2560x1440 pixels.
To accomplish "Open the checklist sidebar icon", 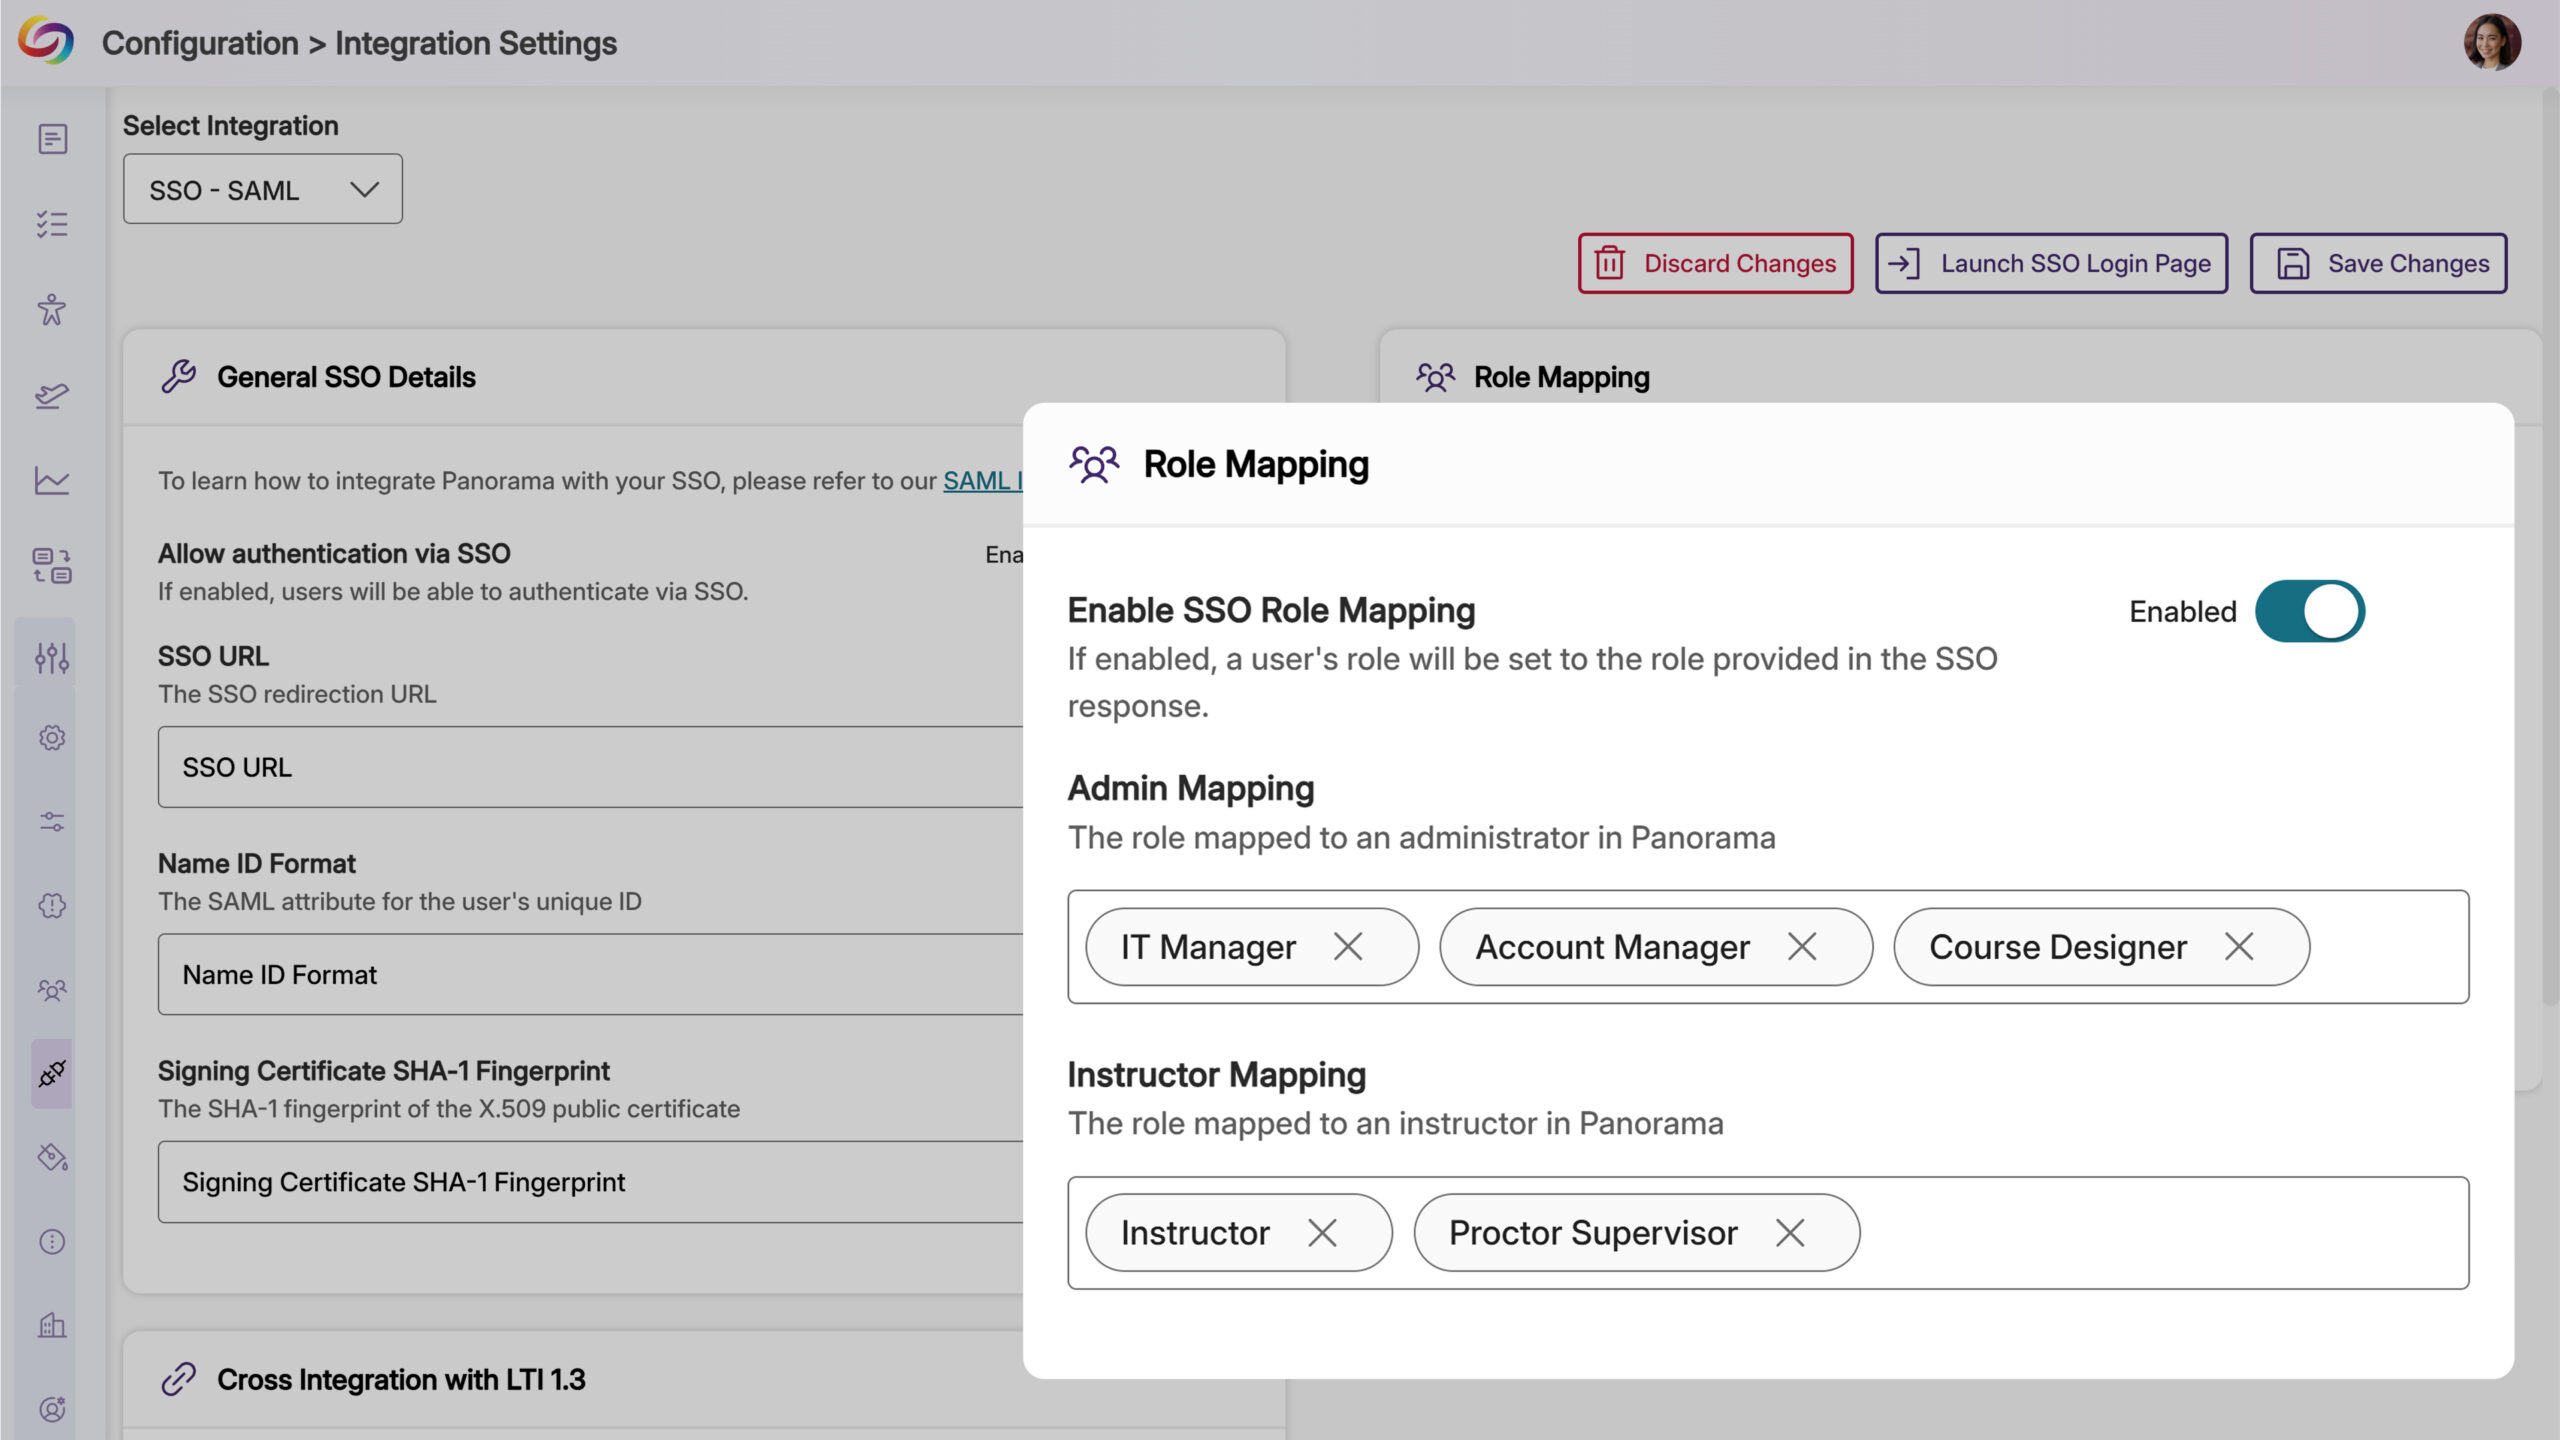I will pos(52,224).
